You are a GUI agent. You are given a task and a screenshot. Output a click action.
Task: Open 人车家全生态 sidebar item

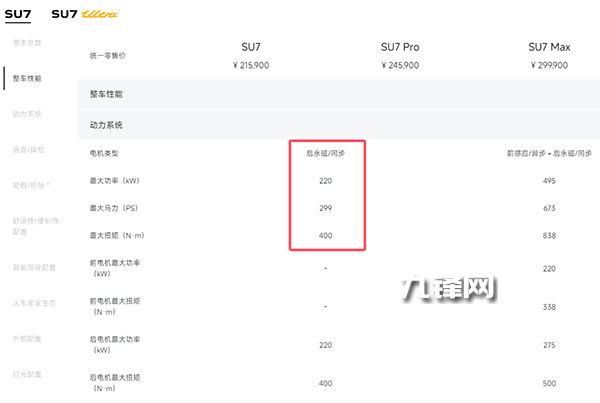tap(34, 303)
